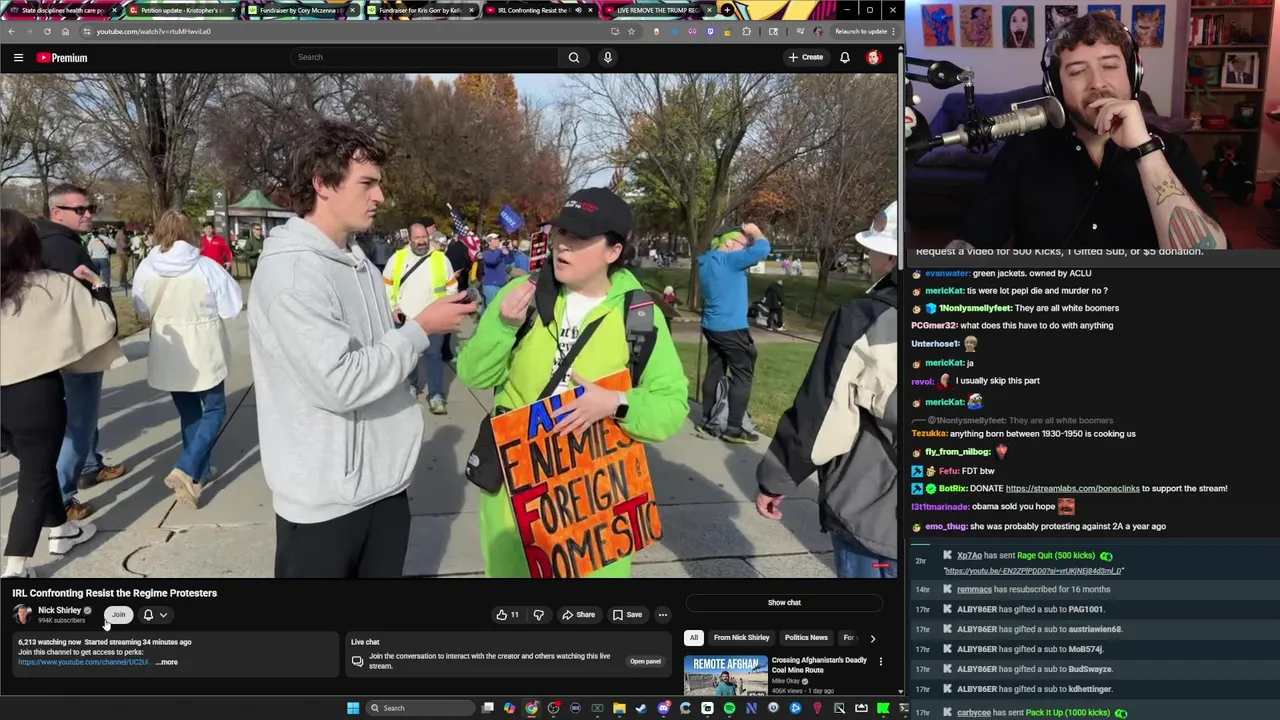Open Windows Start menu
This screenshot has width=1280, height=720.
click(x=352, y=708)
